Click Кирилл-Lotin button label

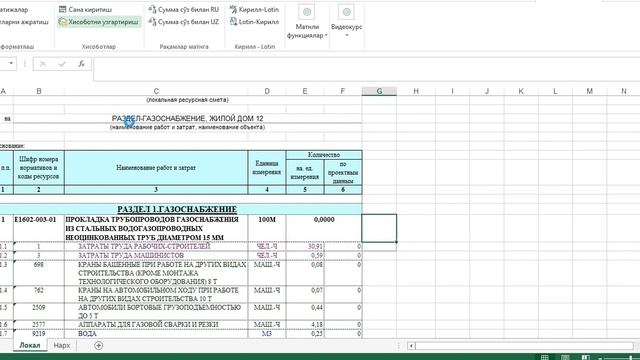point(259,9)
